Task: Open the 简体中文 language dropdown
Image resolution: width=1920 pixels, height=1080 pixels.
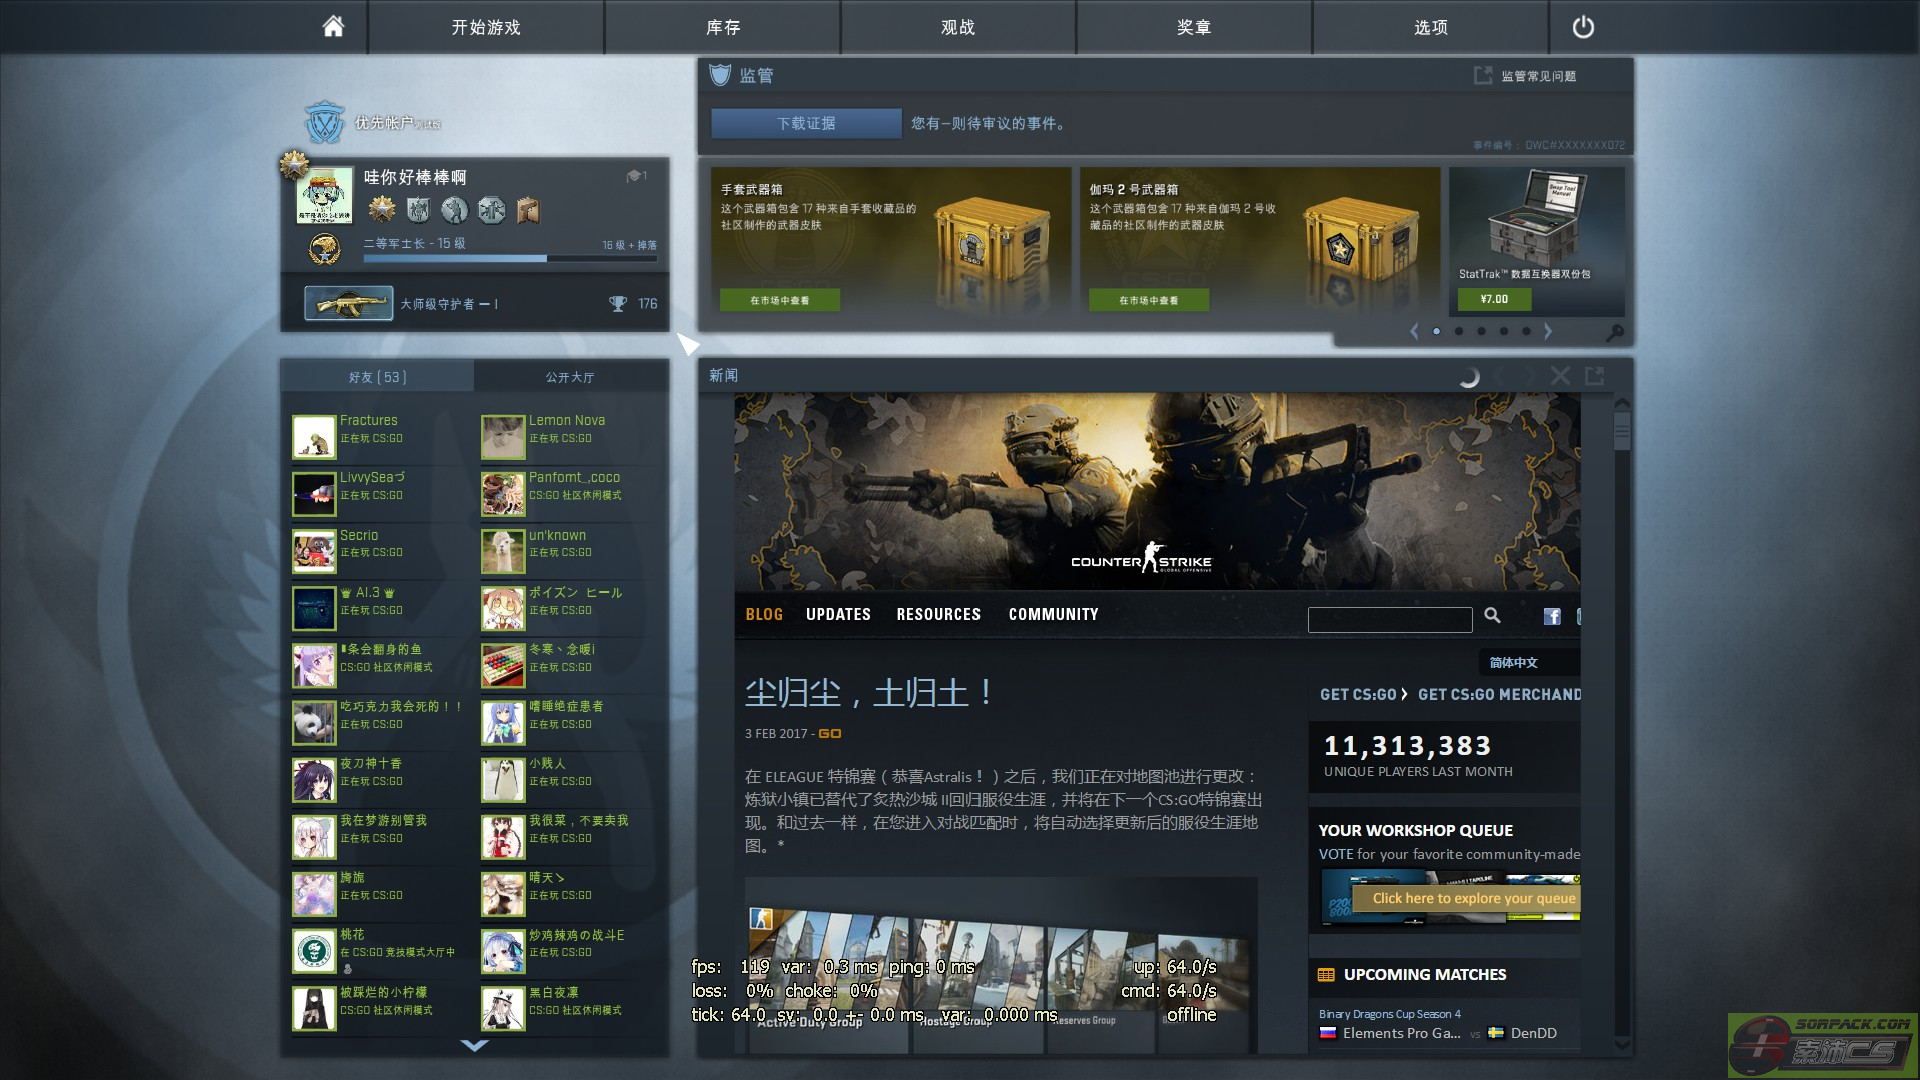Action: [x=1529, y=662]
